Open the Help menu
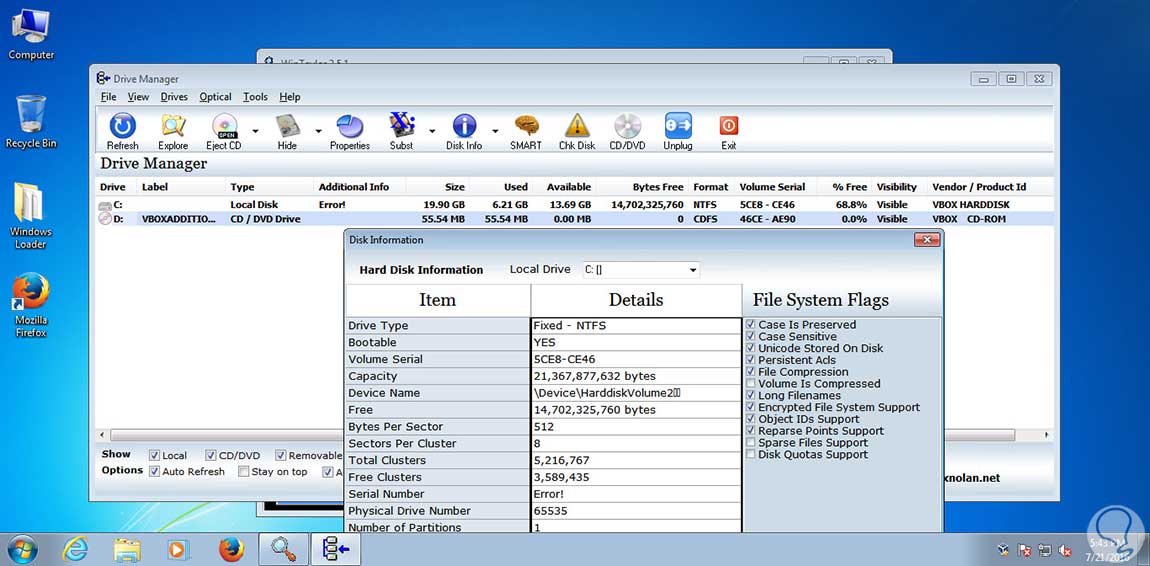 pyautogui.click(x=290, y=97)
